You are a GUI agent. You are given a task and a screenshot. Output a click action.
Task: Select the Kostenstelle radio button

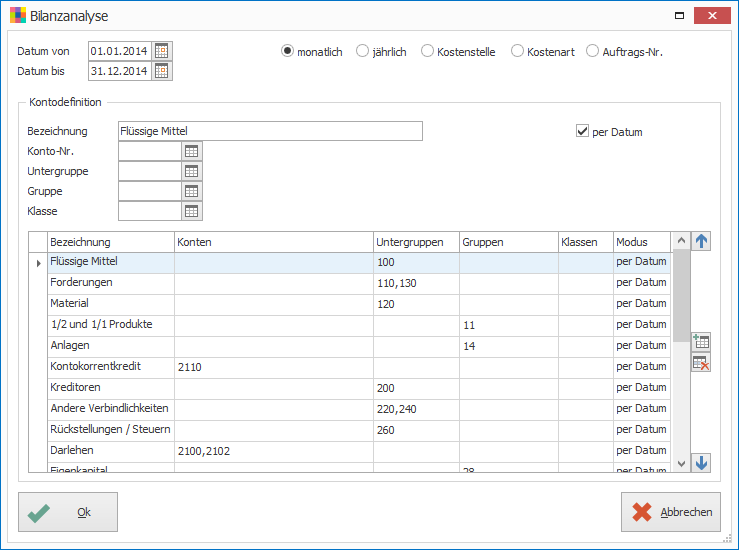click(427, 51)
